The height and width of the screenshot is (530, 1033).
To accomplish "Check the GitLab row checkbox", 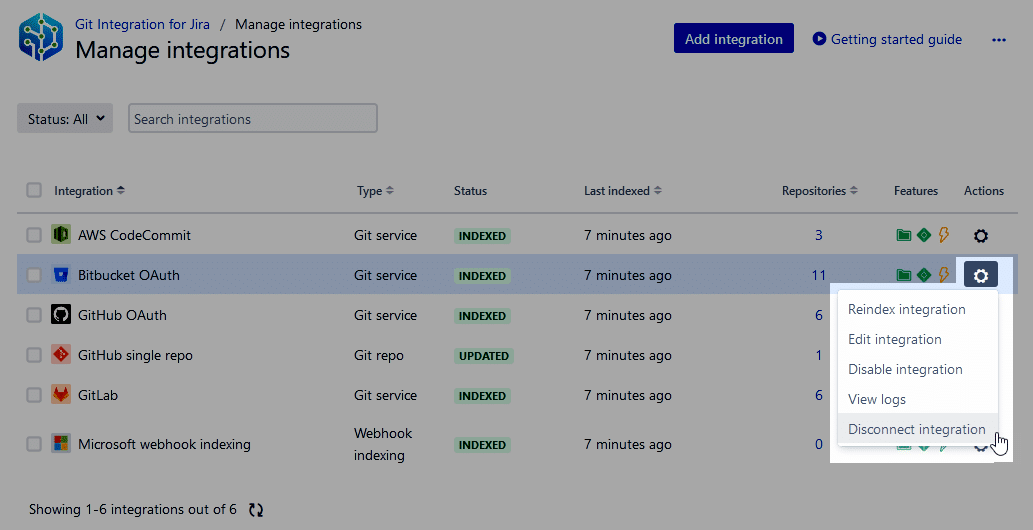I will click(x=34, y=395).
